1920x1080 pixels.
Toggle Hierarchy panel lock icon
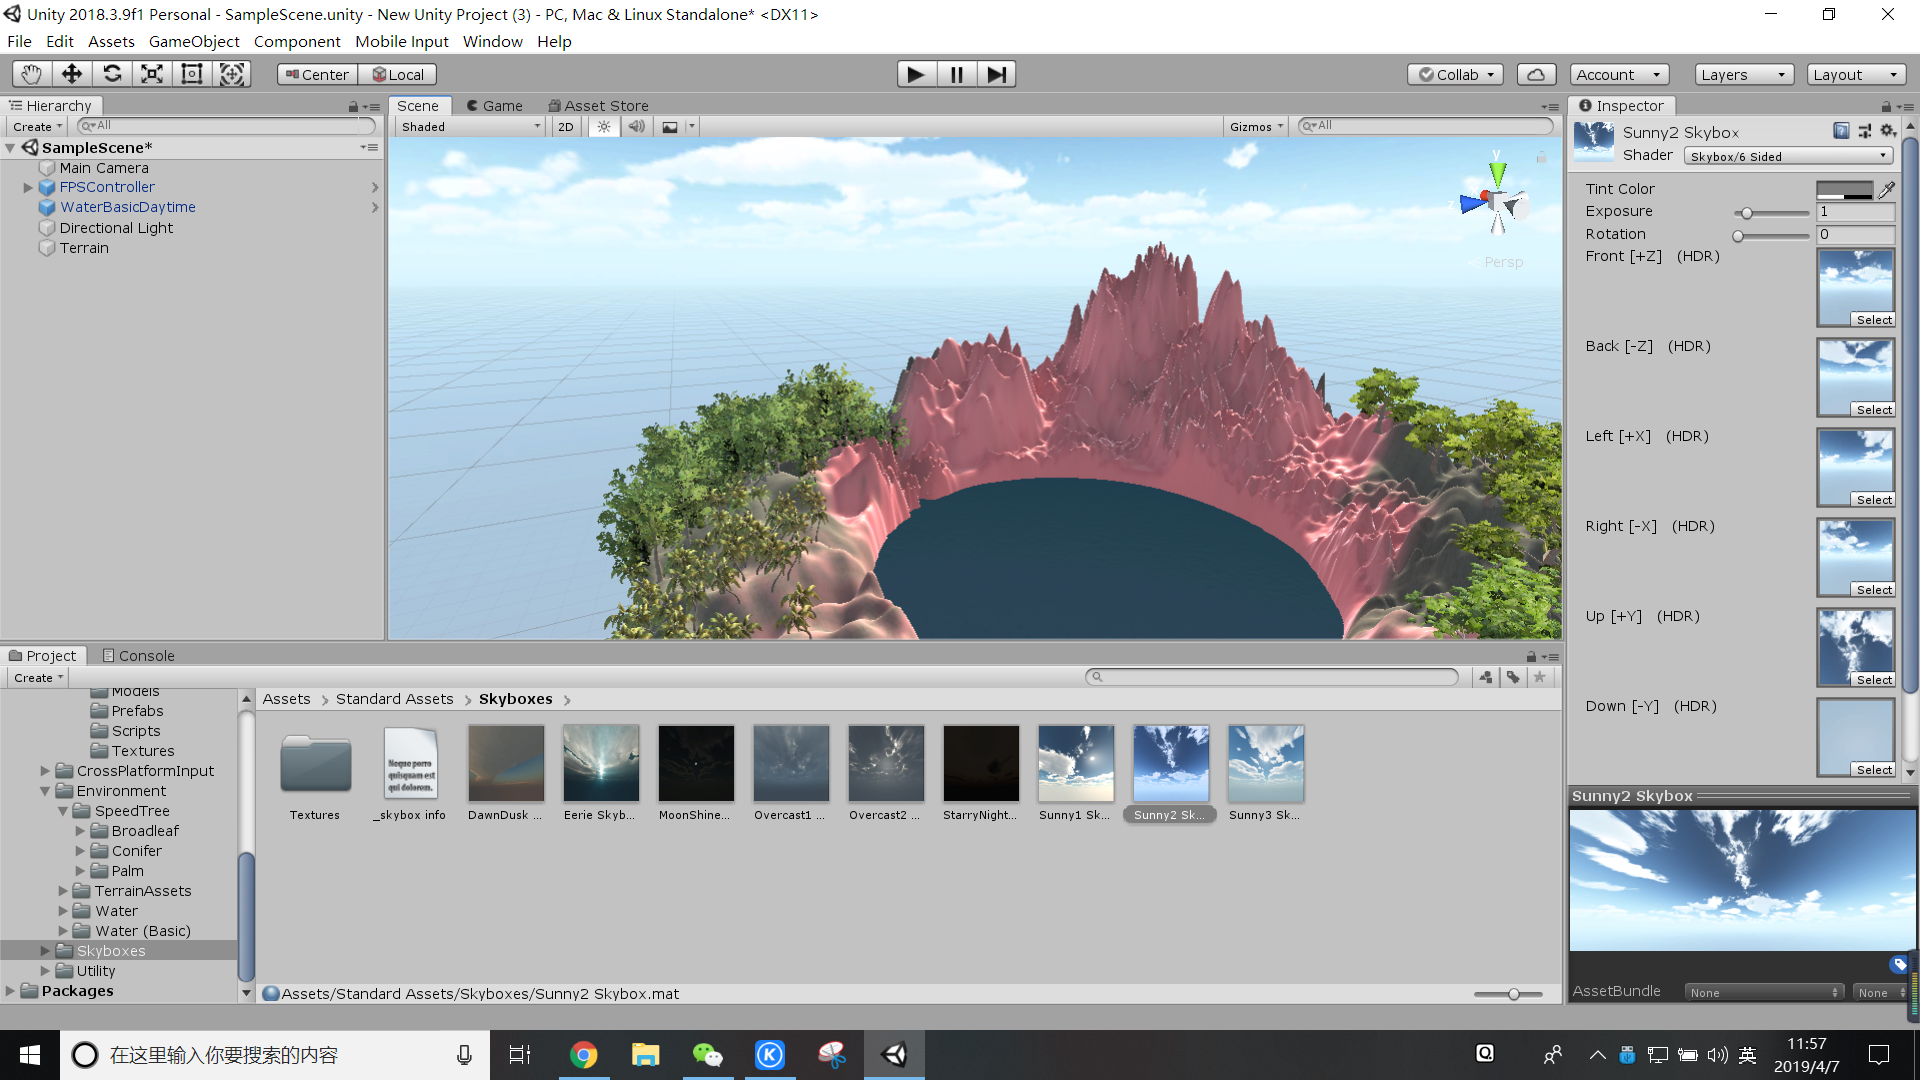(353, 106)
